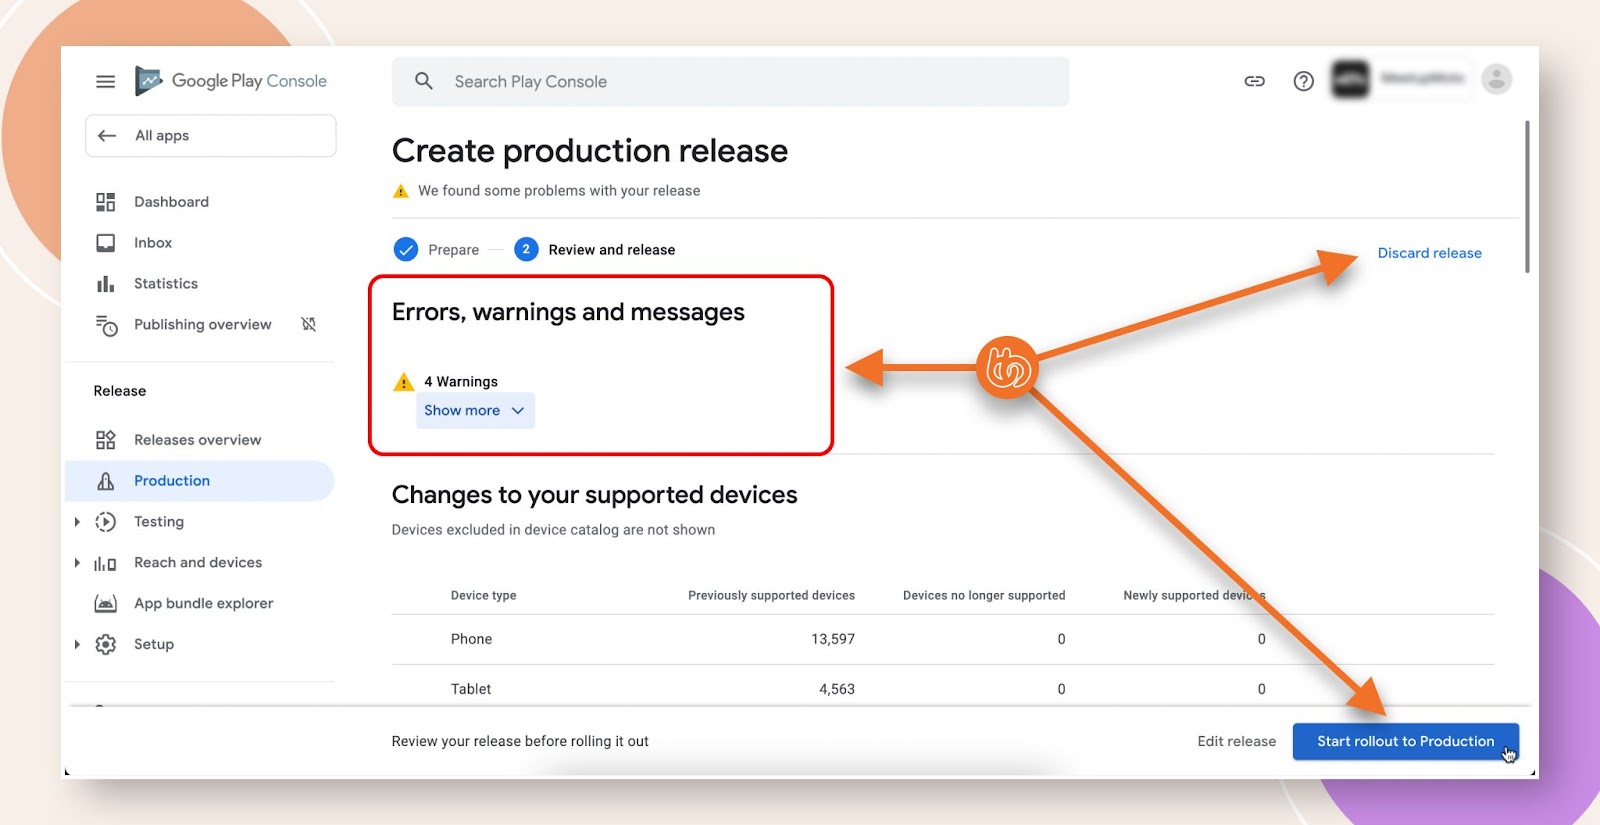Toggle the managed publishing off icon
This screenshot has height=825, width=1600.
(309, 324)
